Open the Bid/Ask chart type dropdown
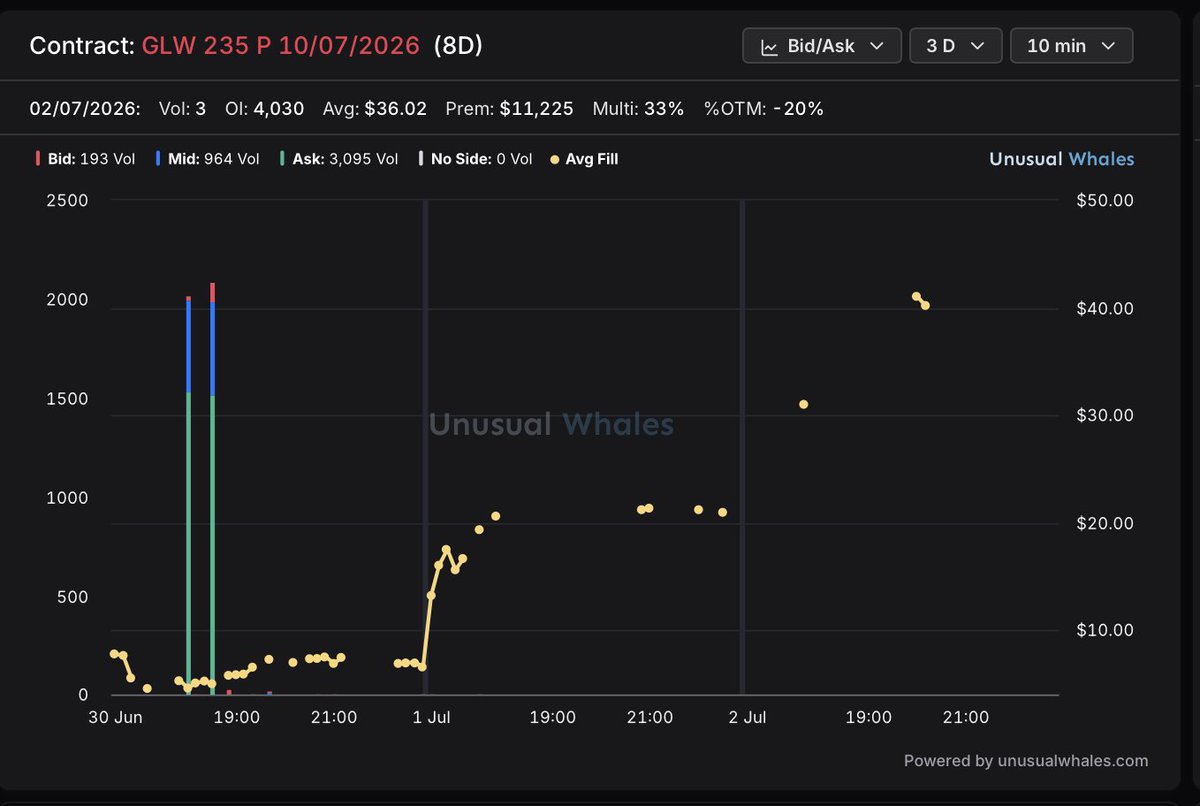This screenshot has height=806, width=1200. [822, 46]
